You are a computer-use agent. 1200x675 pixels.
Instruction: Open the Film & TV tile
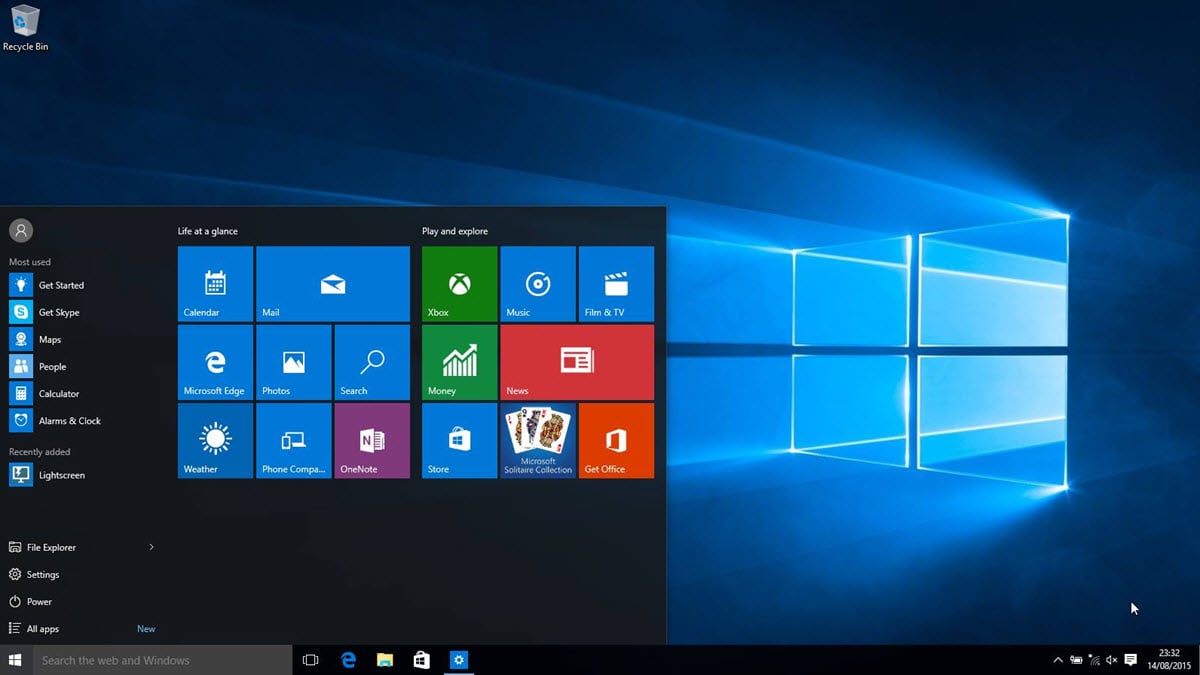point(616,284)
